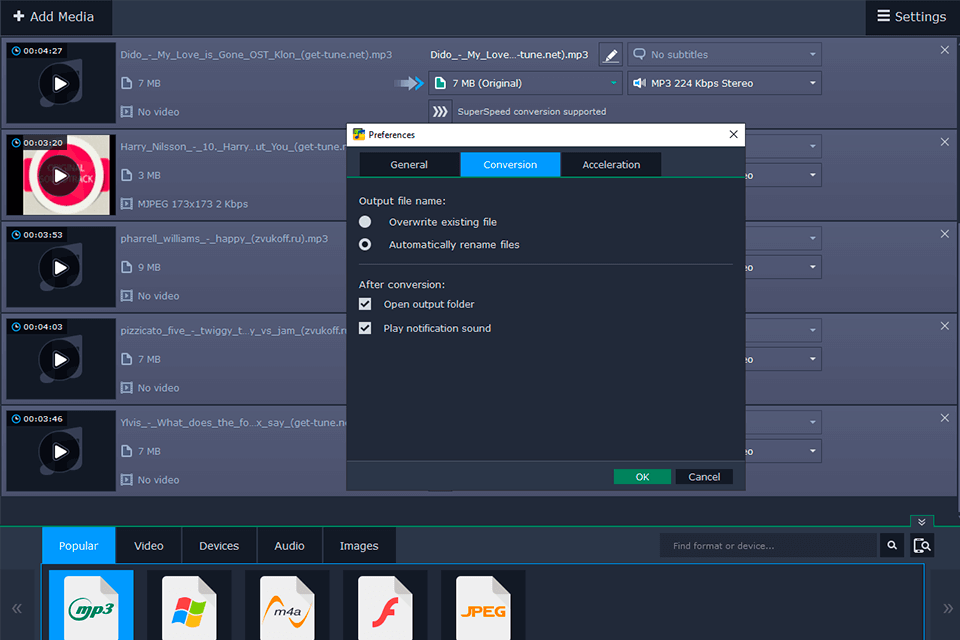Select the MP3 format icon

[90, 605]
